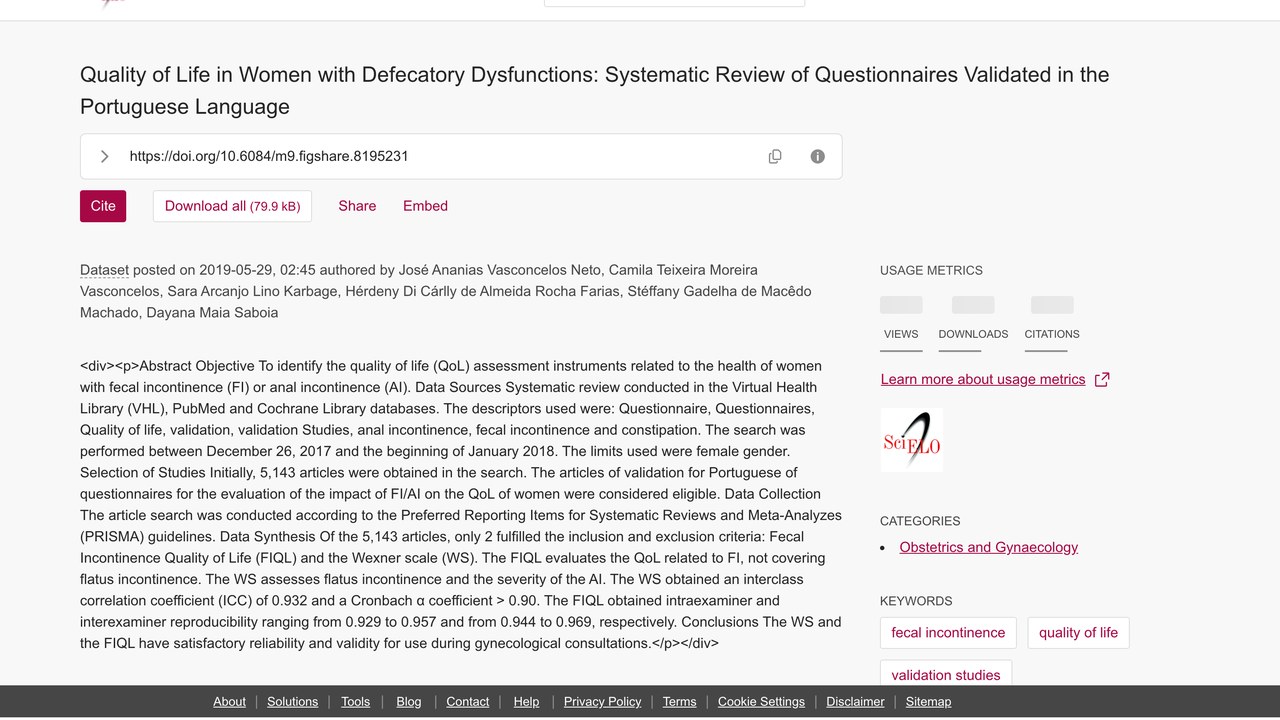Open the Tools footer link
This screenshot has height=720, width=1280.
[x=355, y=702]
